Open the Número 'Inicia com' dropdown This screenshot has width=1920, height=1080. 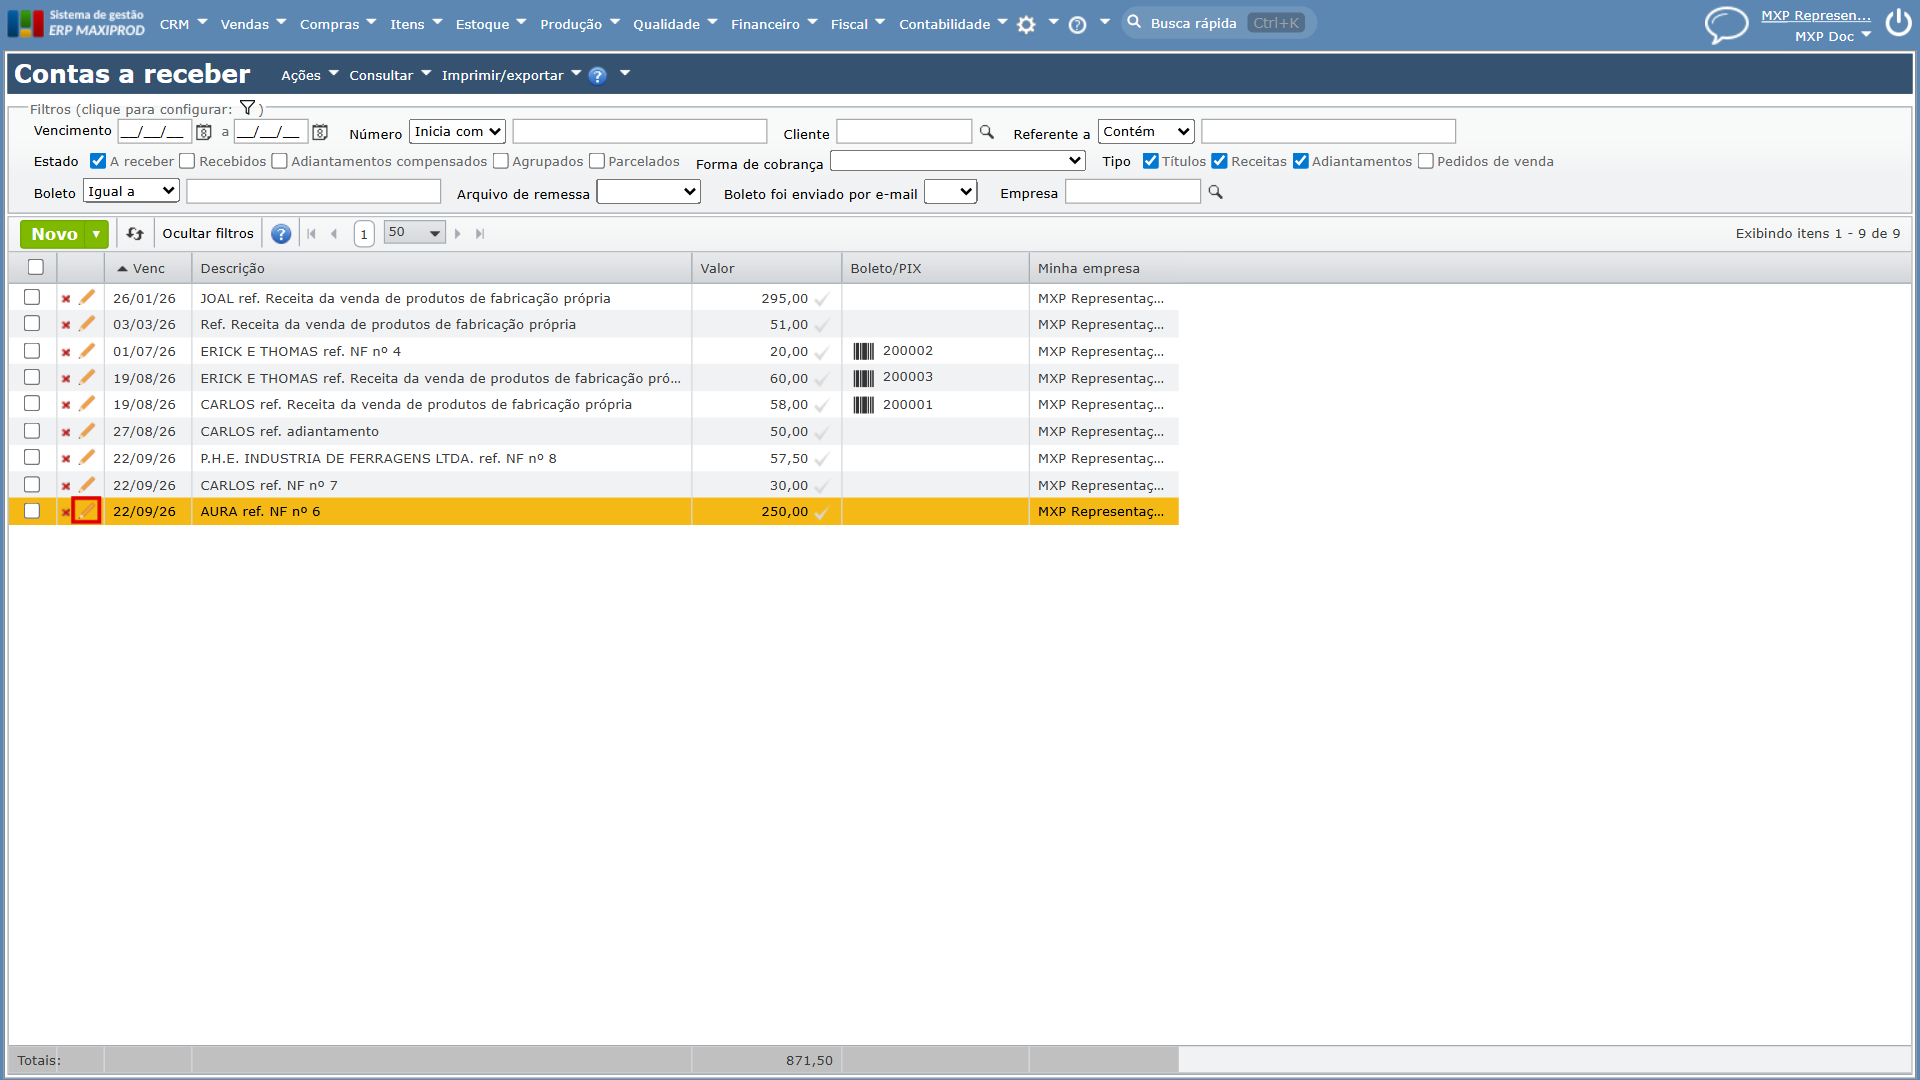(458, 132)
